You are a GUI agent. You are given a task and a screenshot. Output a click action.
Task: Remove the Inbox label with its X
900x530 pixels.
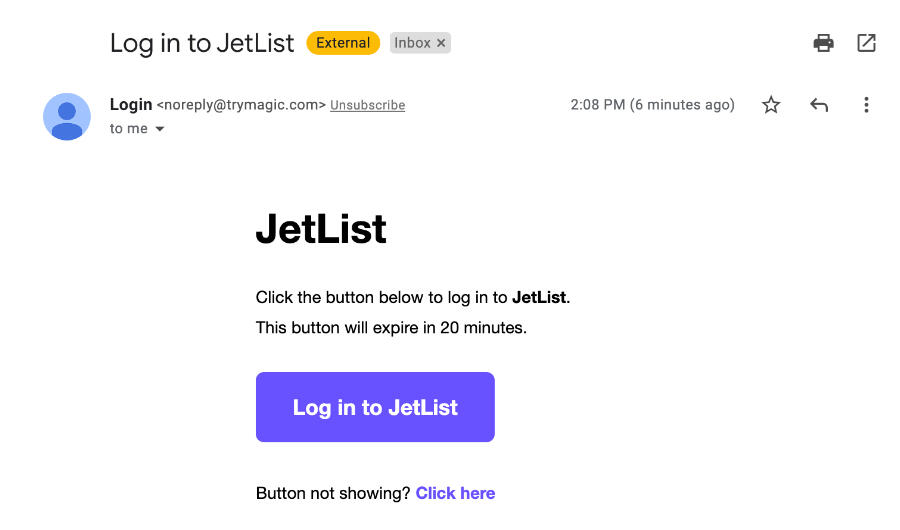pos(441,43)
